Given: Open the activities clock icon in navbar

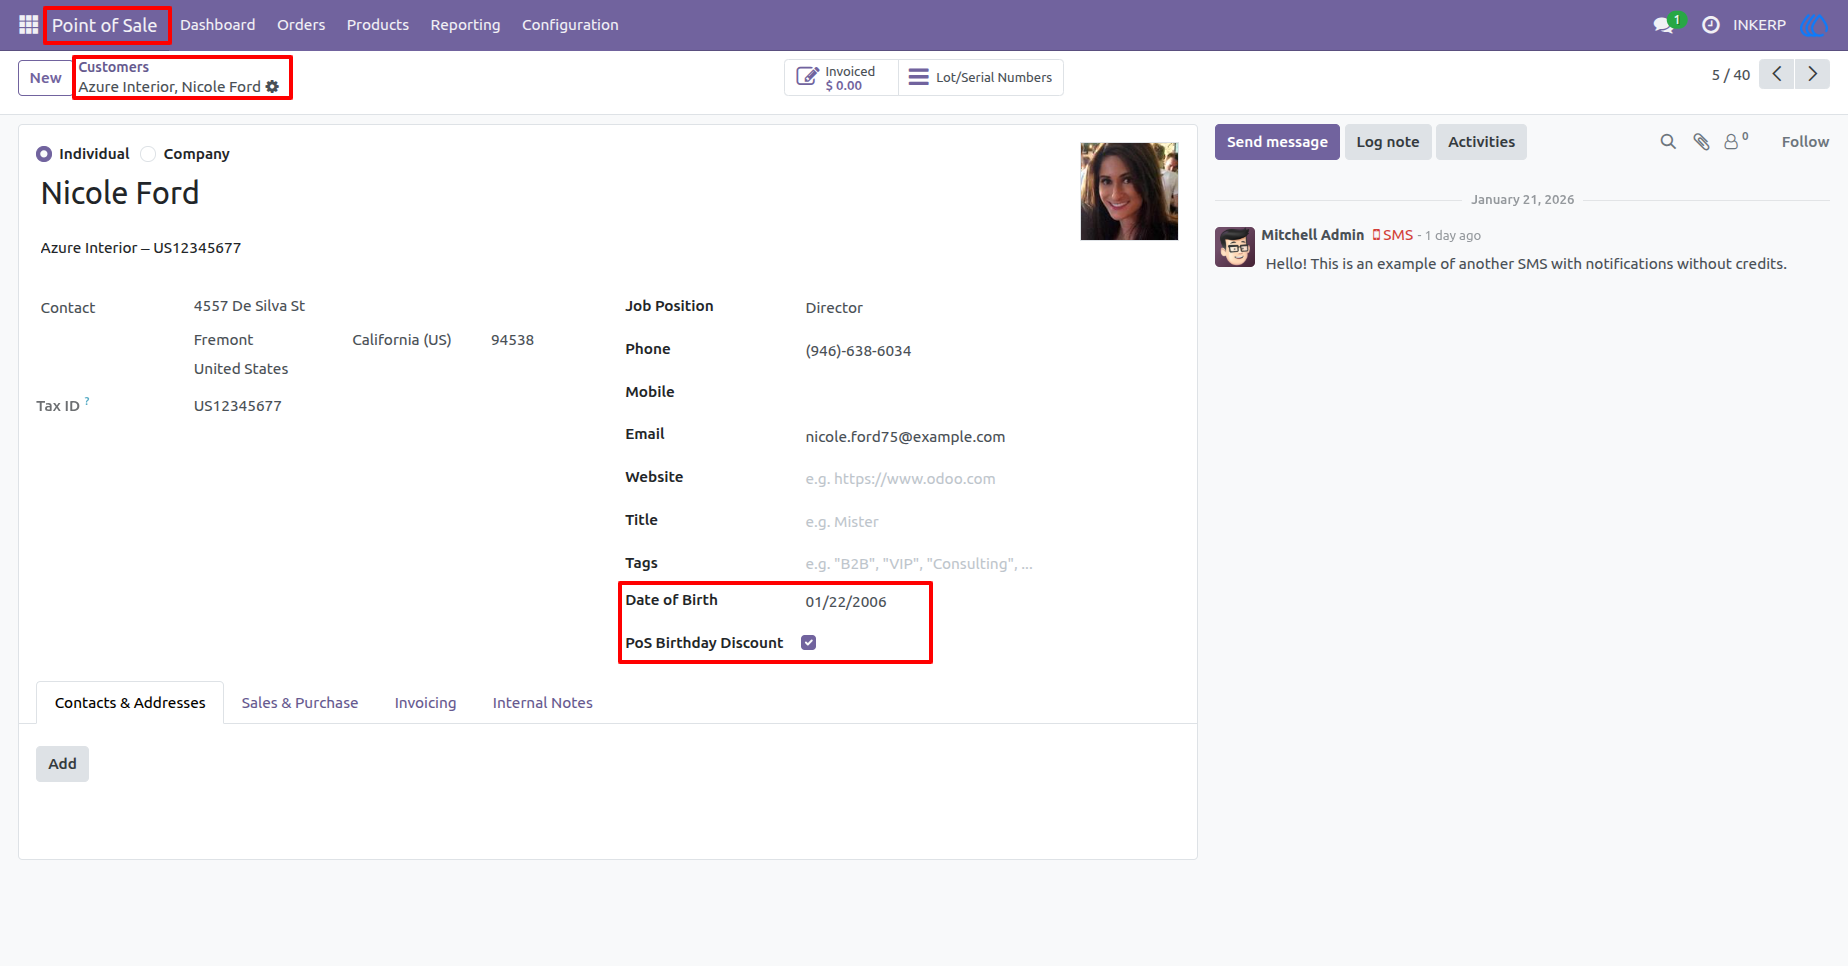Looking at the screenshot, I should [x=1711, y=25].
